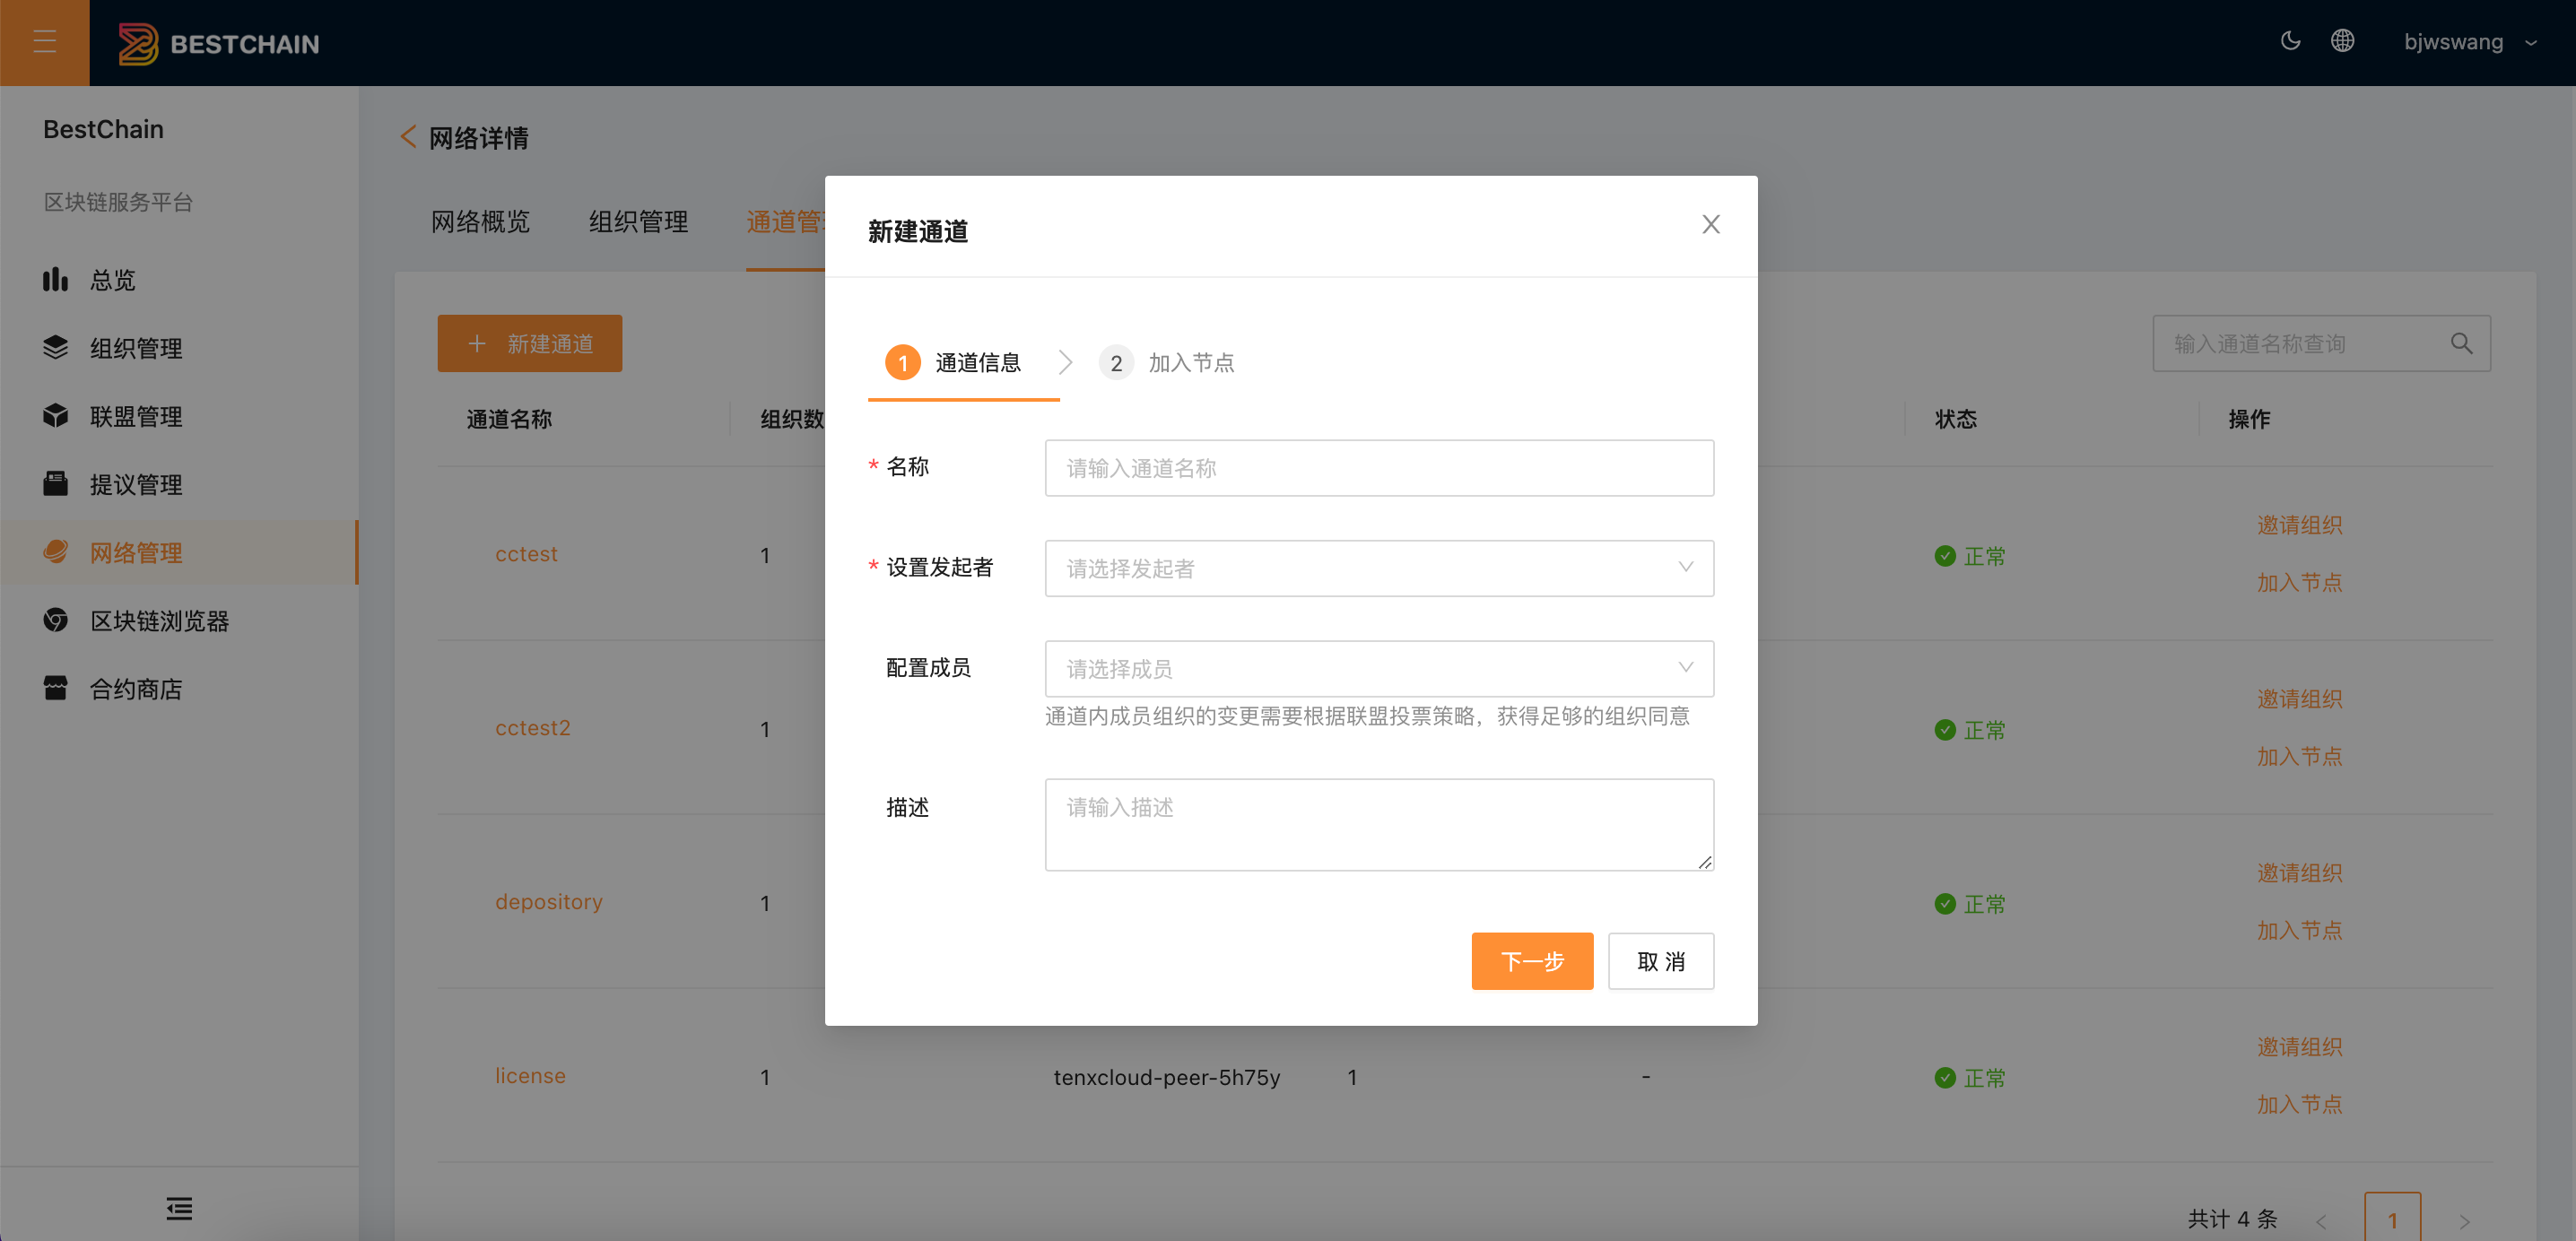The height and width of the screenshot is (1241, 2576).
Task: Click the 状态 column header
Action: pyautogui.click(x=1956, y=419)
